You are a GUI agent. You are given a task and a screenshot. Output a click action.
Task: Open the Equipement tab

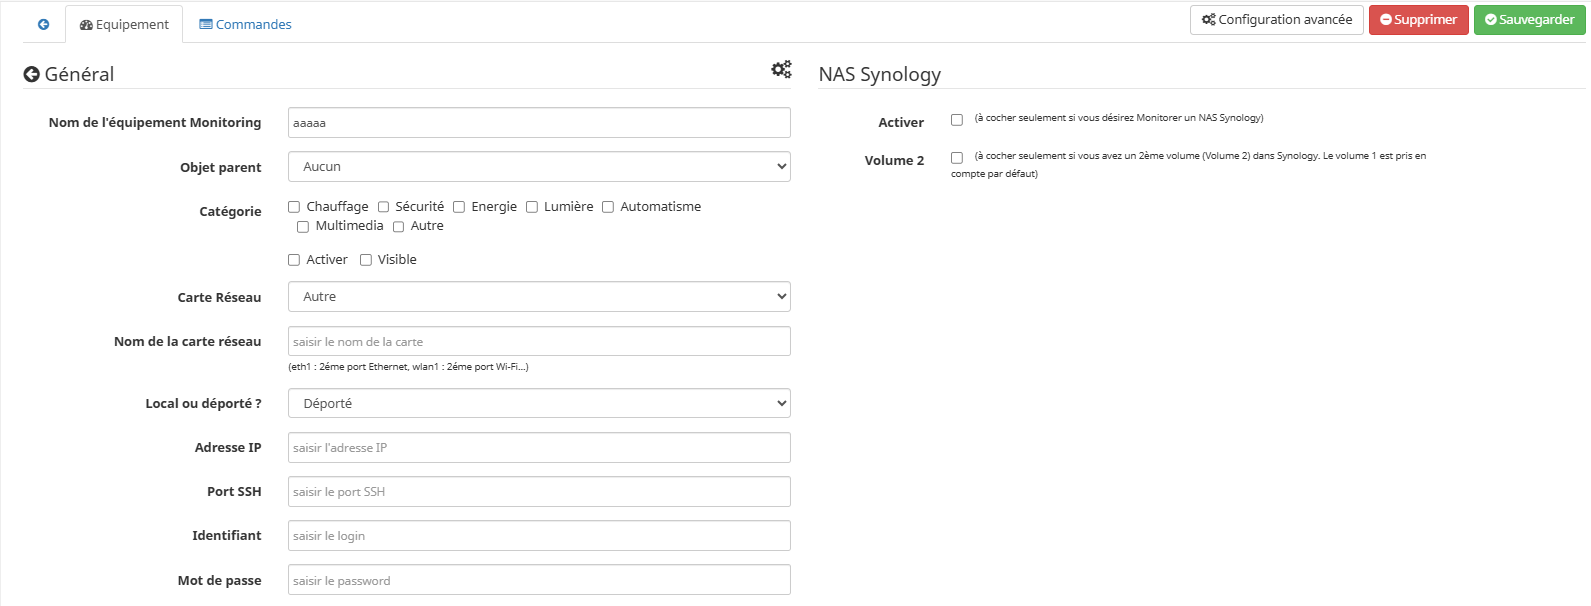124,24
